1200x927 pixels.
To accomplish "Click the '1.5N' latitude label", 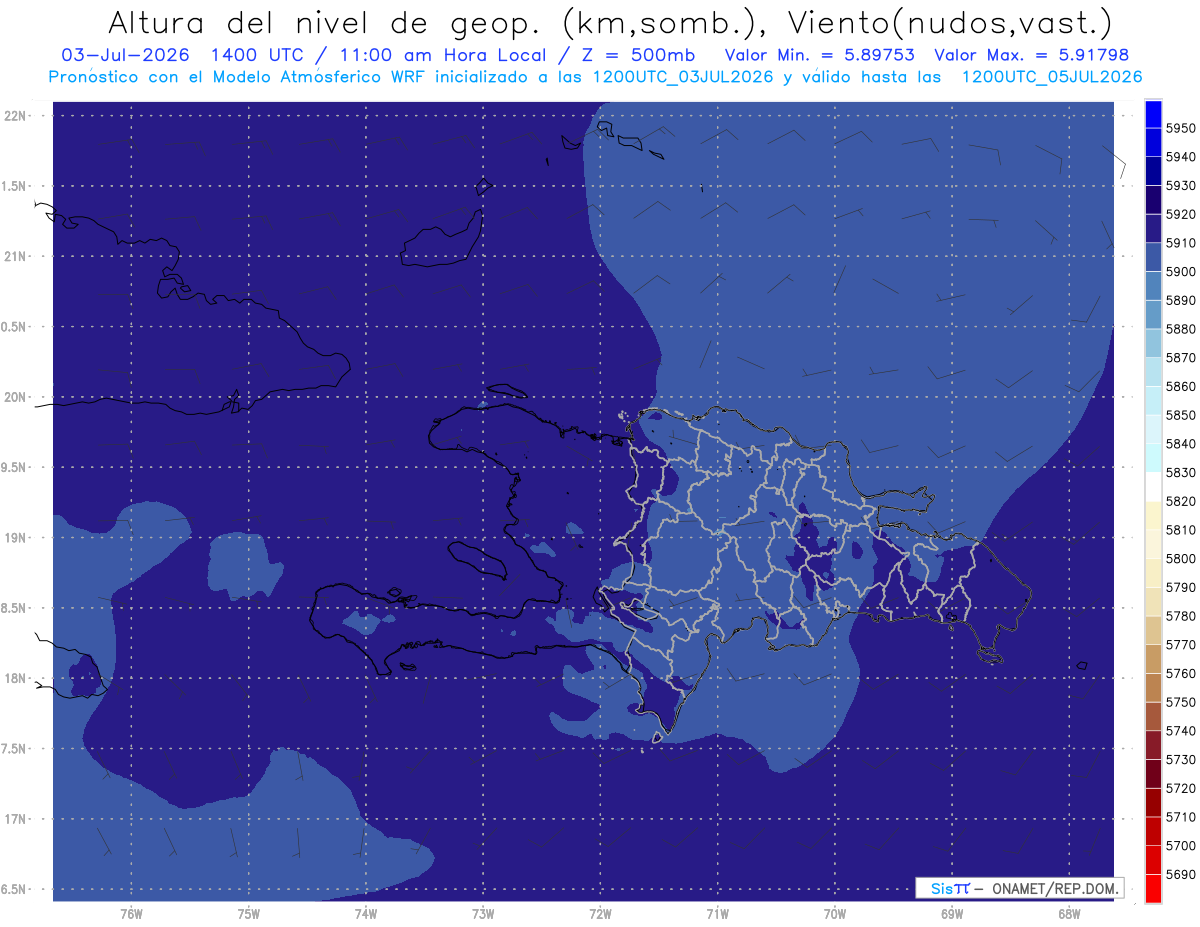I will [15, 186].
